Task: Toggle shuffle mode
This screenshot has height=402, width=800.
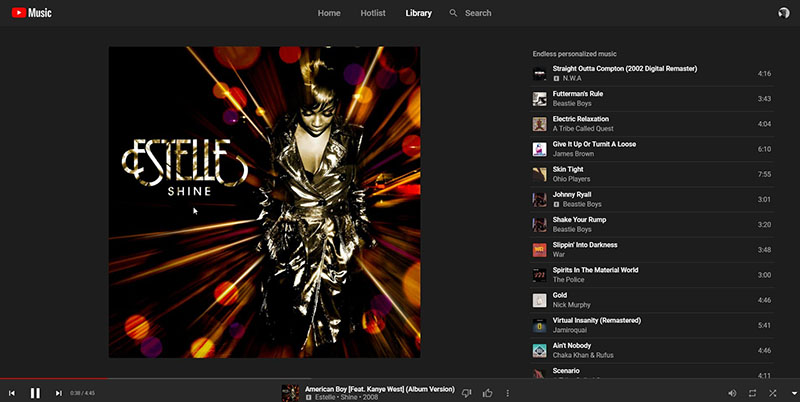Action: [x=773, y=393]
